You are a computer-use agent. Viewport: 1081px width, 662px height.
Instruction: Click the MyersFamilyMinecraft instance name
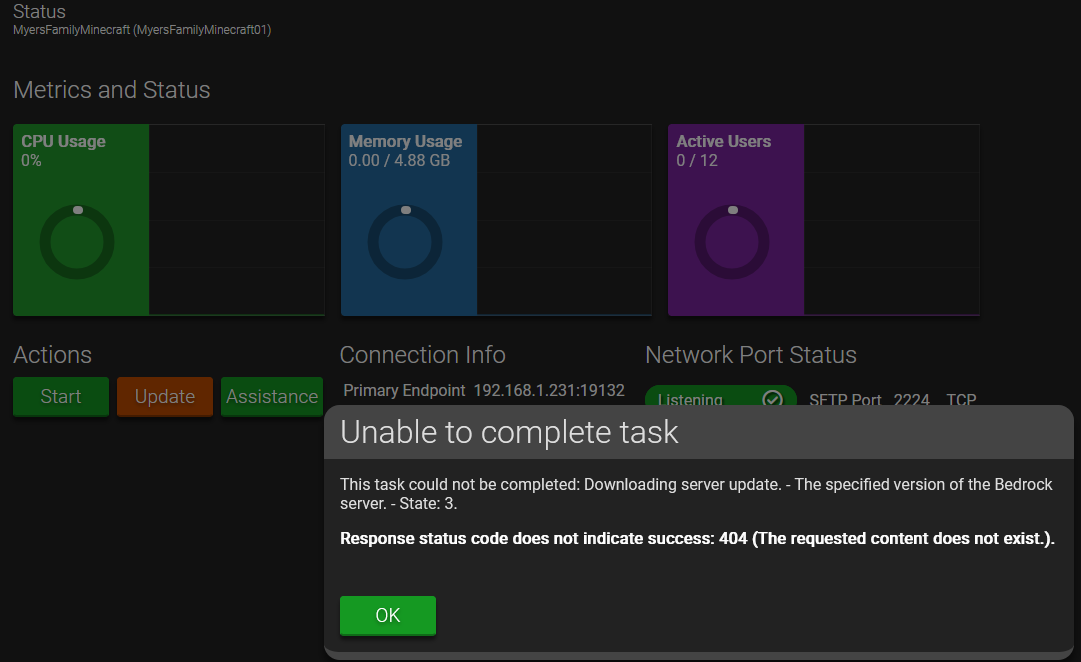point(142,30)
